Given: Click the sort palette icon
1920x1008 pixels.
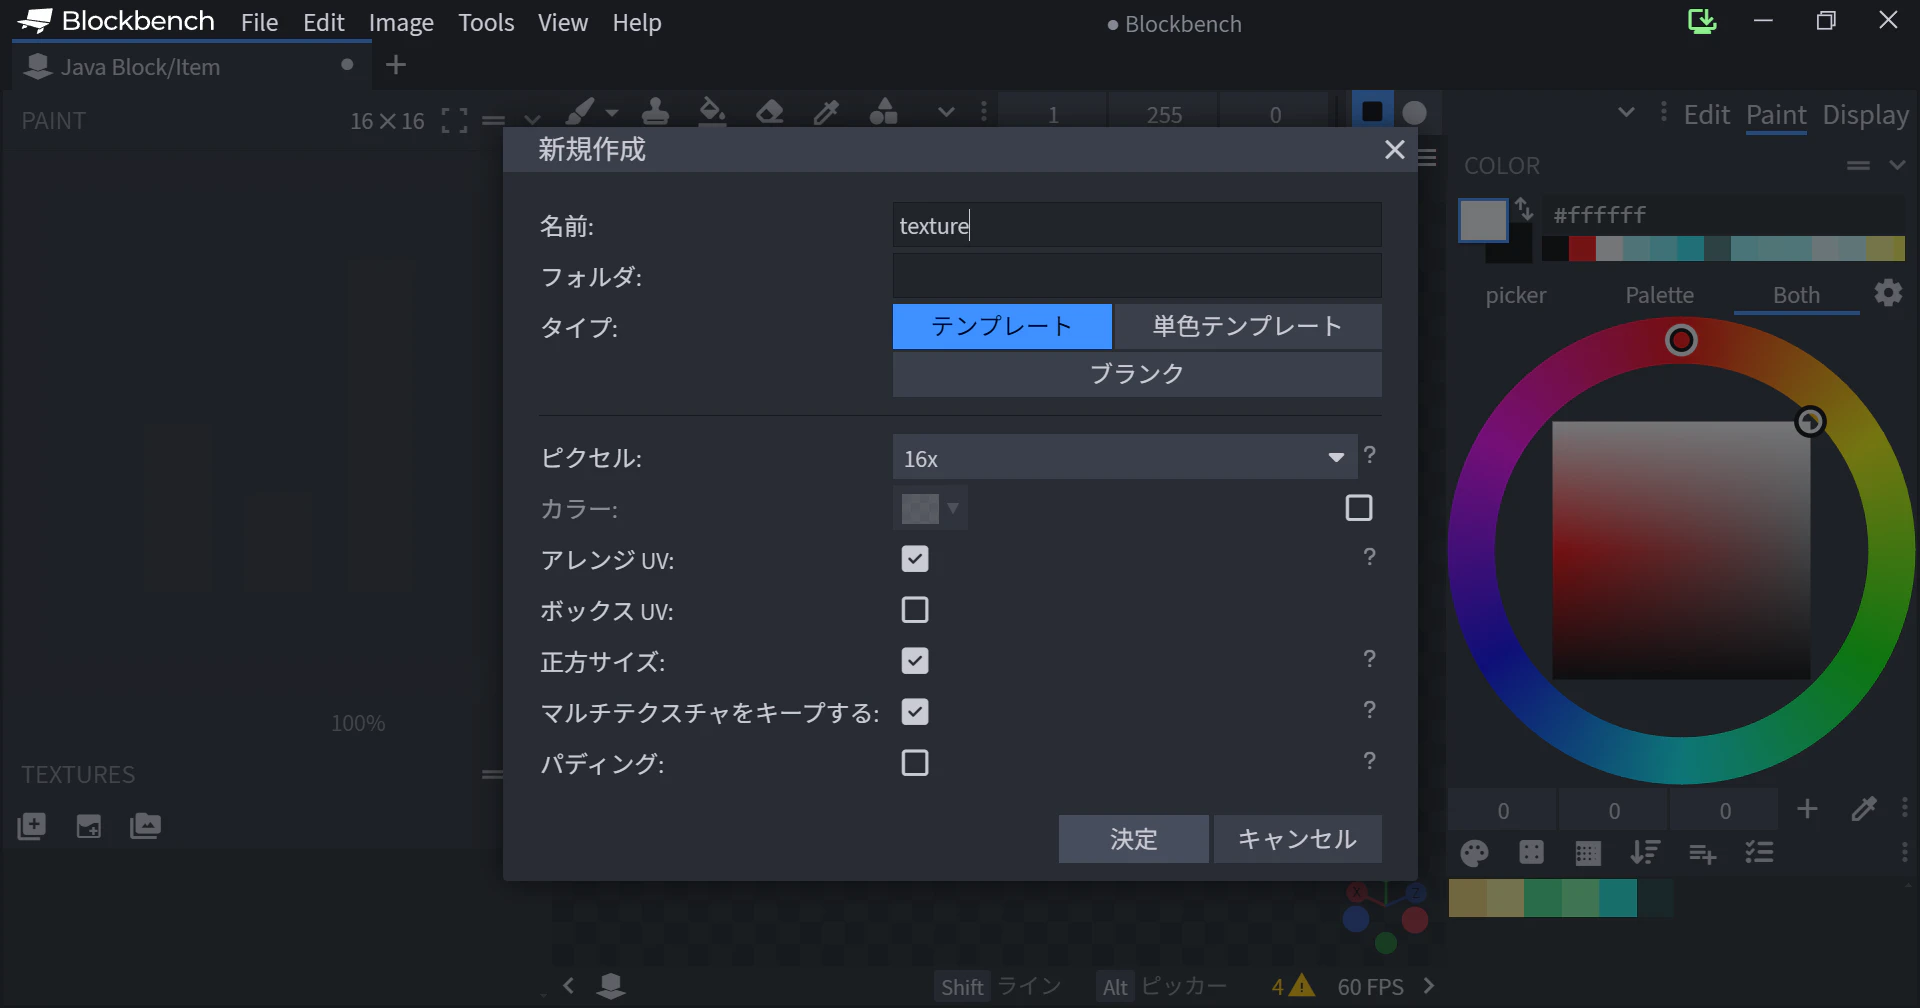Looking at the screenshot, I should click(x=1645, y=852).
